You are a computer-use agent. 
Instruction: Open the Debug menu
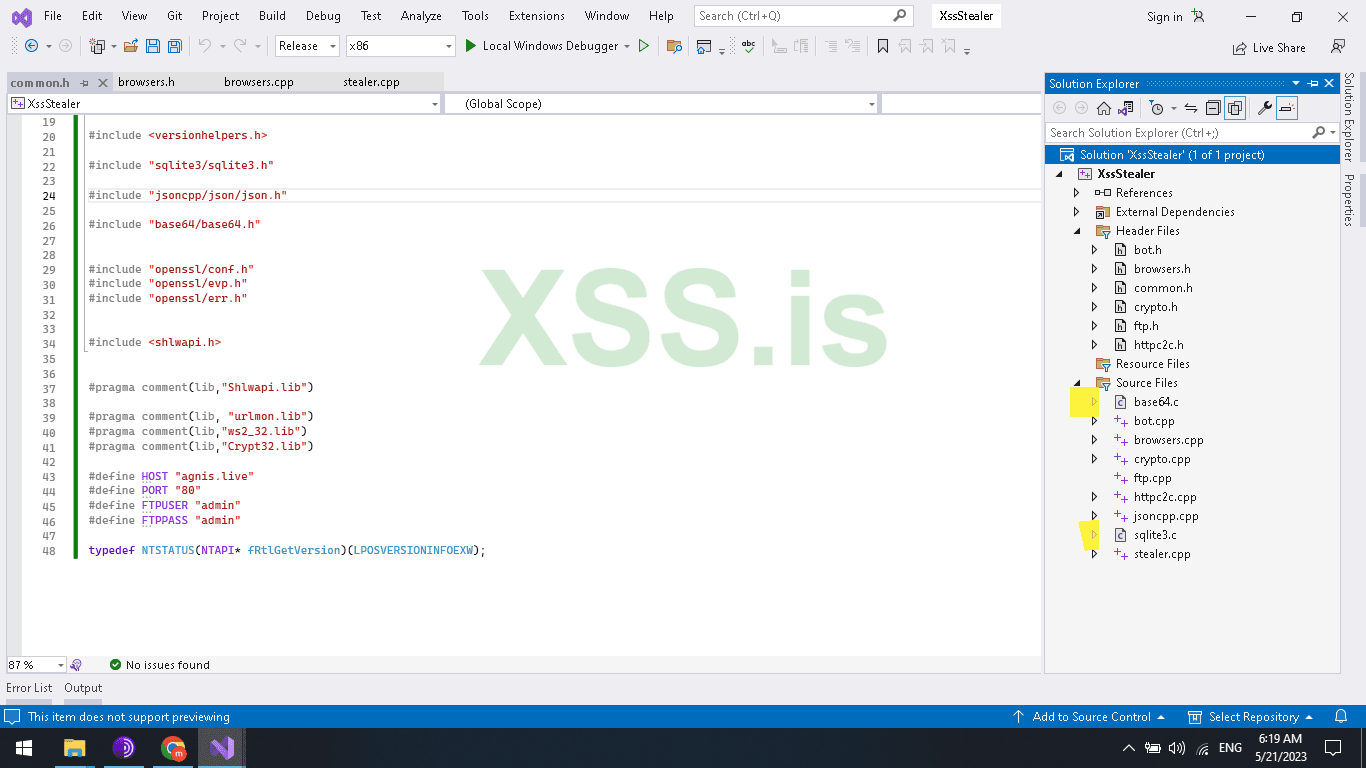tap(323, 16)
